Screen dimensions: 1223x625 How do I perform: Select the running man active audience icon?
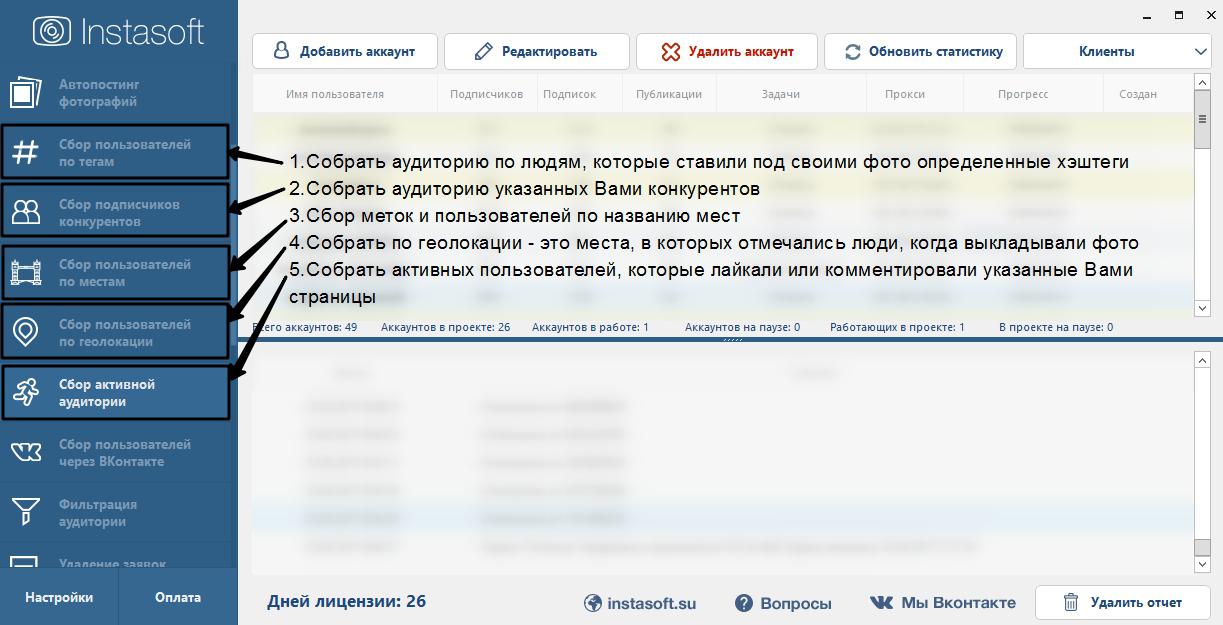(x=25, y=393)
